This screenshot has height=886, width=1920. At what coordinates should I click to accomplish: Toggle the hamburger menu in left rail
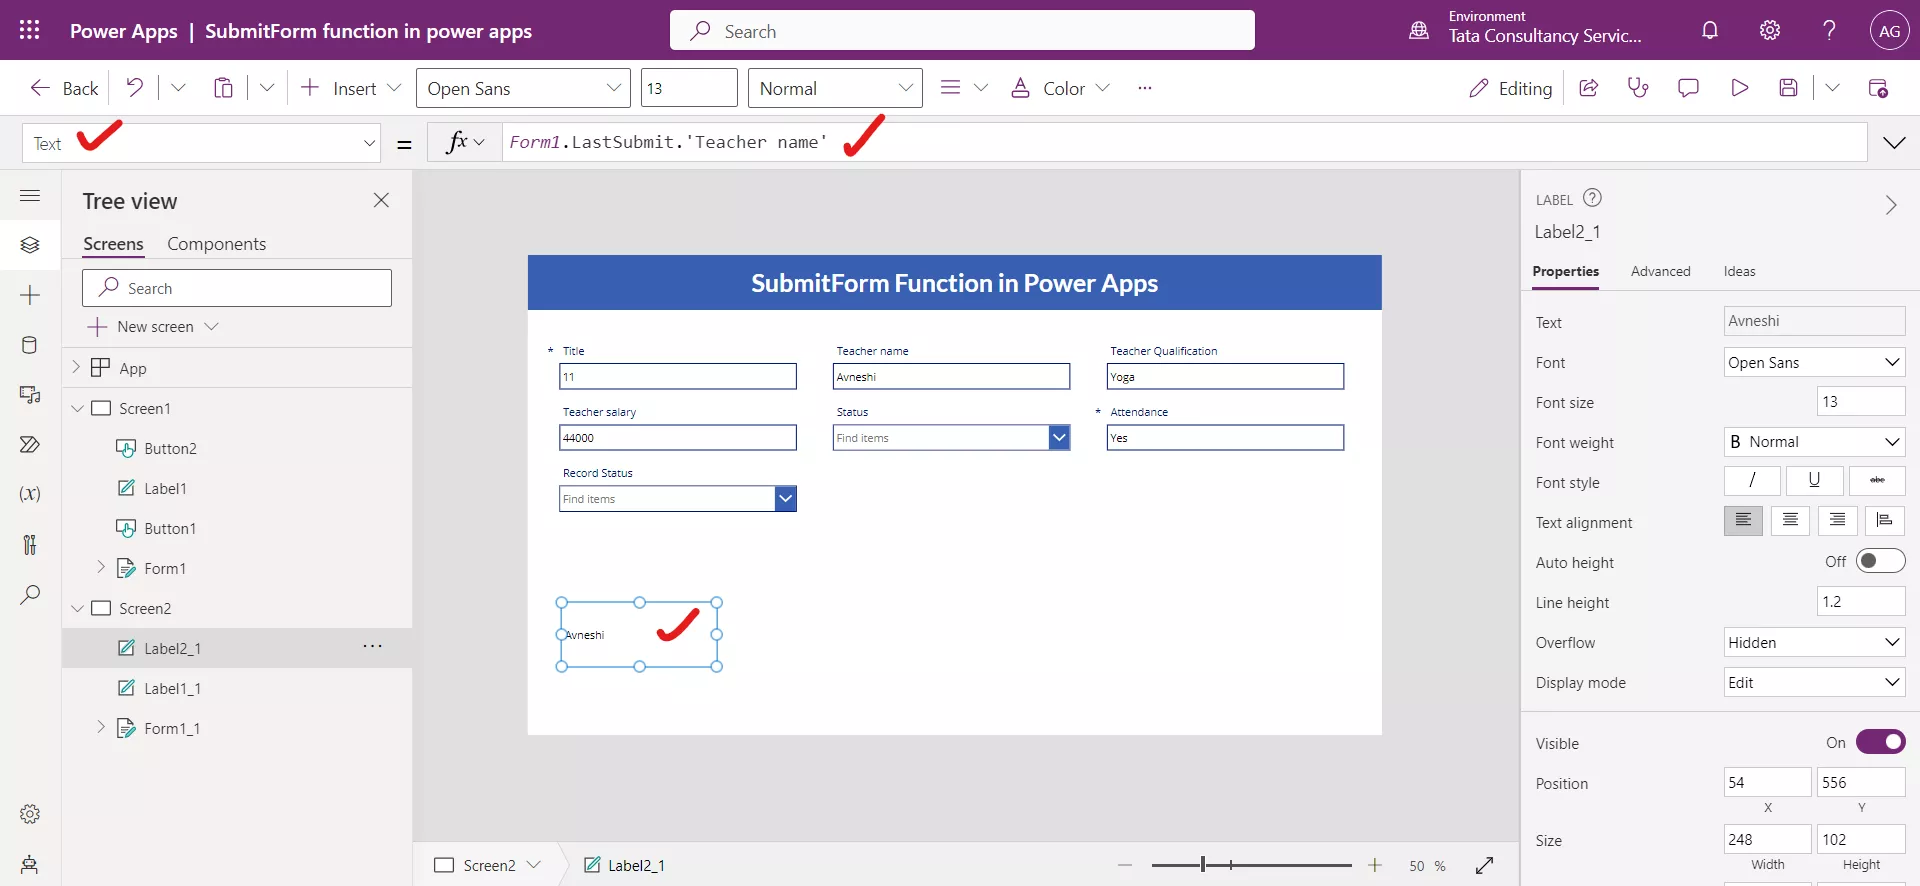pyautogui.click(x=30, y=196)
